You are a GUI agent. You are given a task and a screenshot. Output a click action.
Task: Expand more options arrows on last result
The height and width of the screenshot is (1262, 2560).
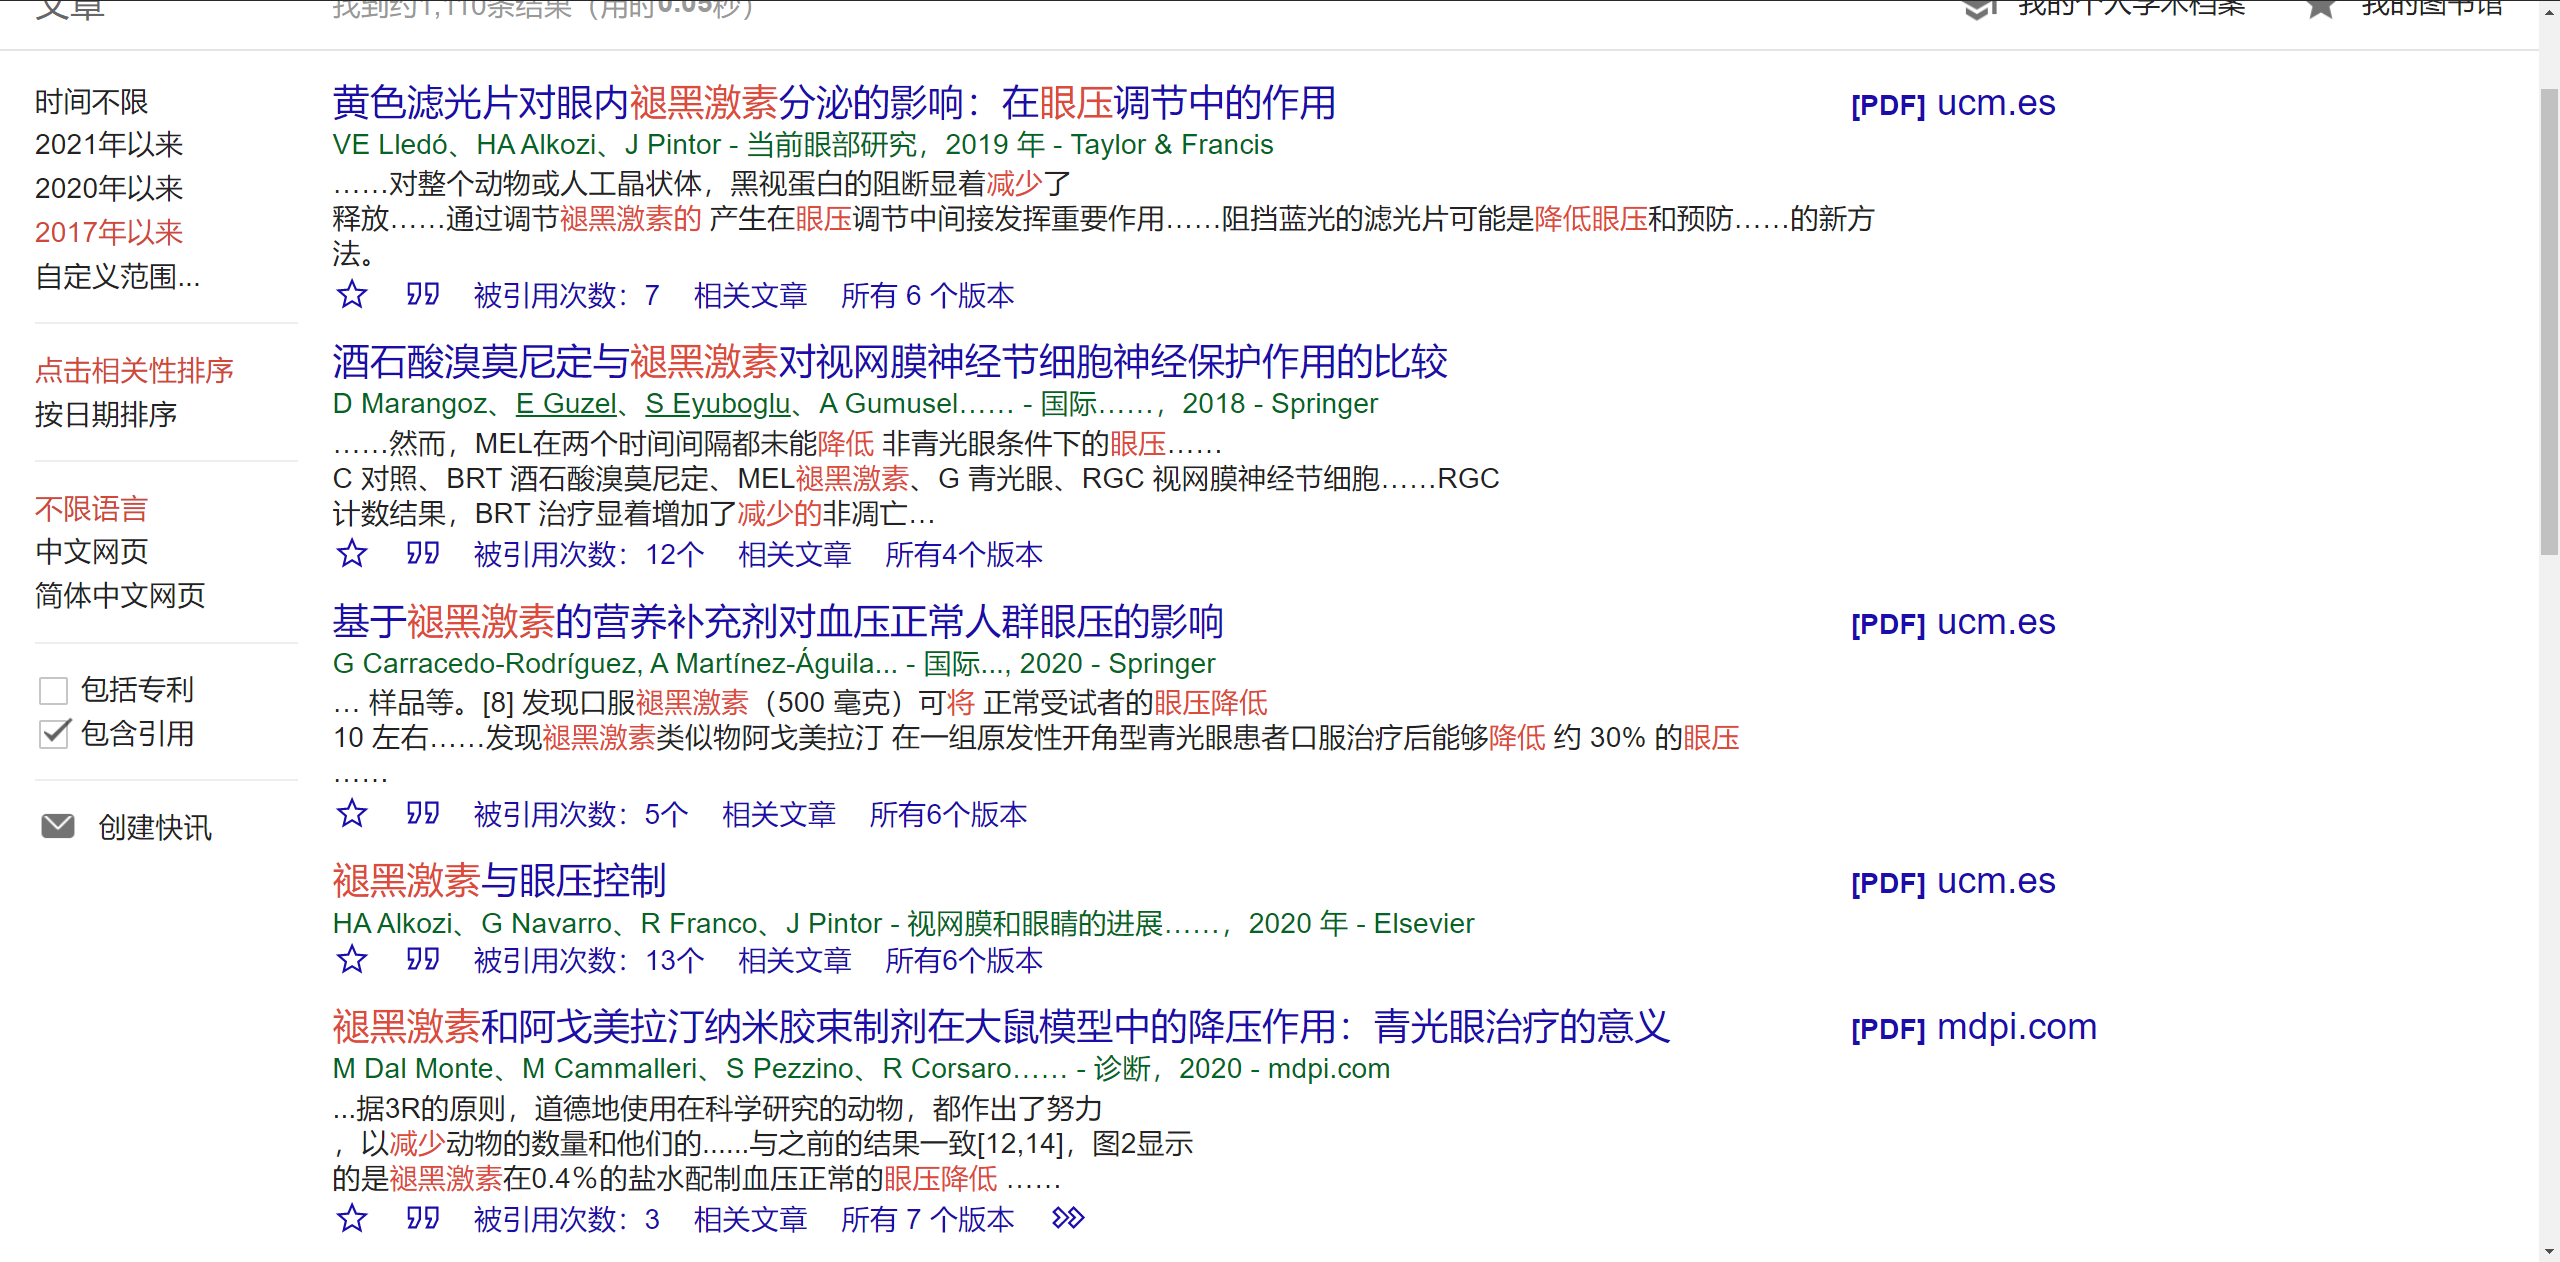tap(1067, 1218)
